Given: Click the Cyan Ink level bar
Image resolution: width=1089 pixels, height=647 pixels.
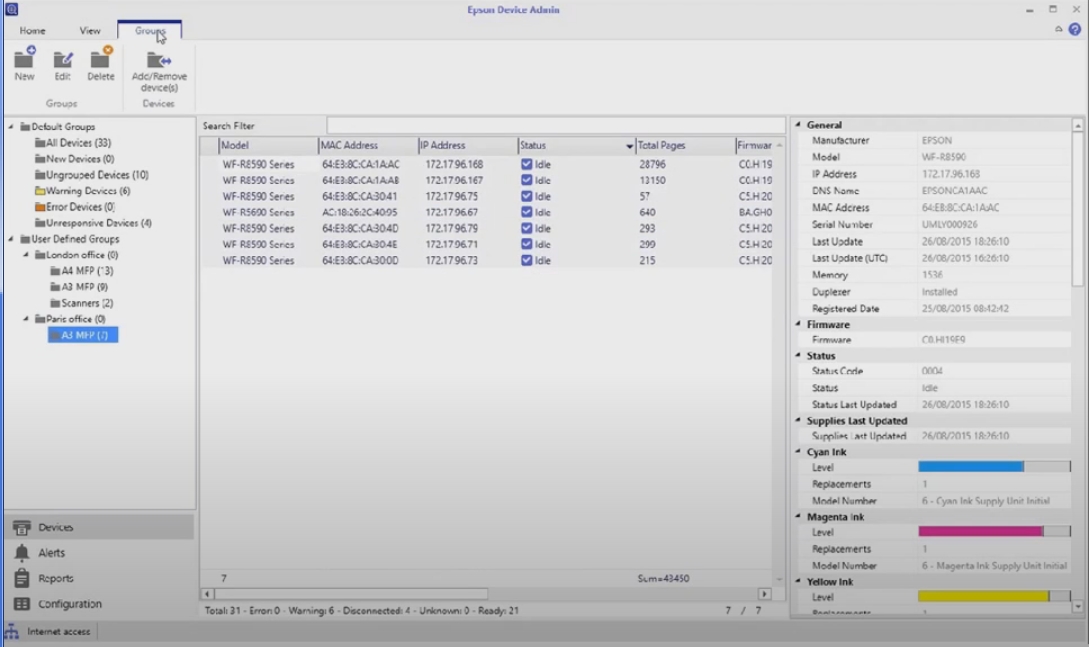Looking at the screenshot, I should [x=993, y=467].
